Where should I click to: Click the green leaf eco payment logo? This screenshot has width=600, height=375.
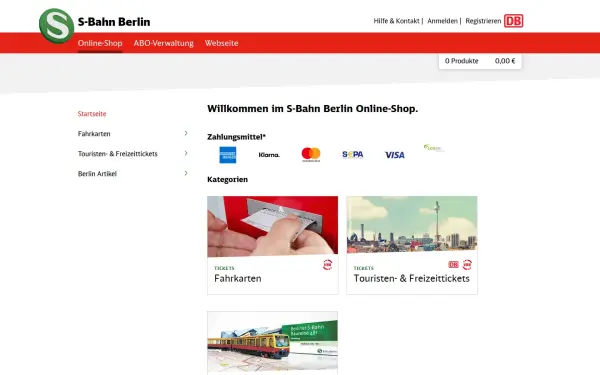[434, 148]
